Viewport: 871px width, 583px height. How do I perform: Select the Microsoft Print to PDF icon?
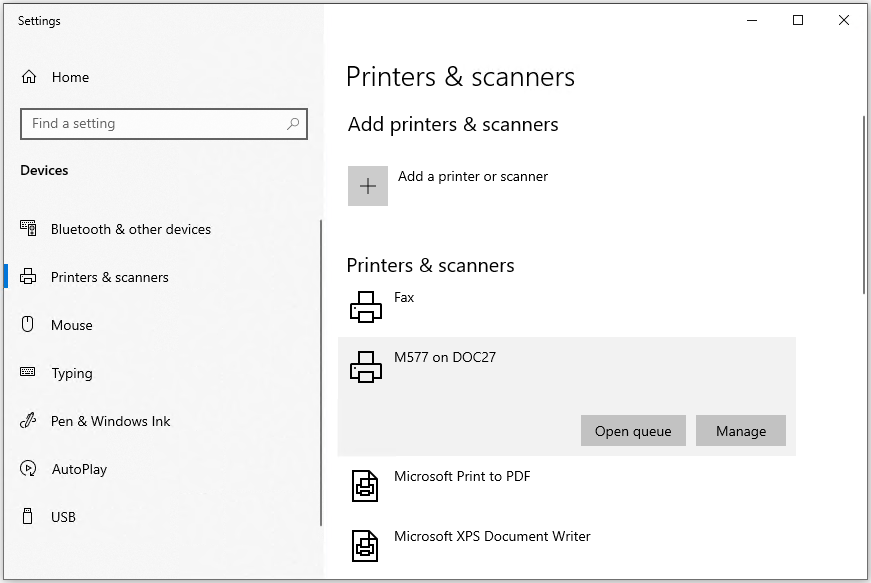tap(365, 486)
